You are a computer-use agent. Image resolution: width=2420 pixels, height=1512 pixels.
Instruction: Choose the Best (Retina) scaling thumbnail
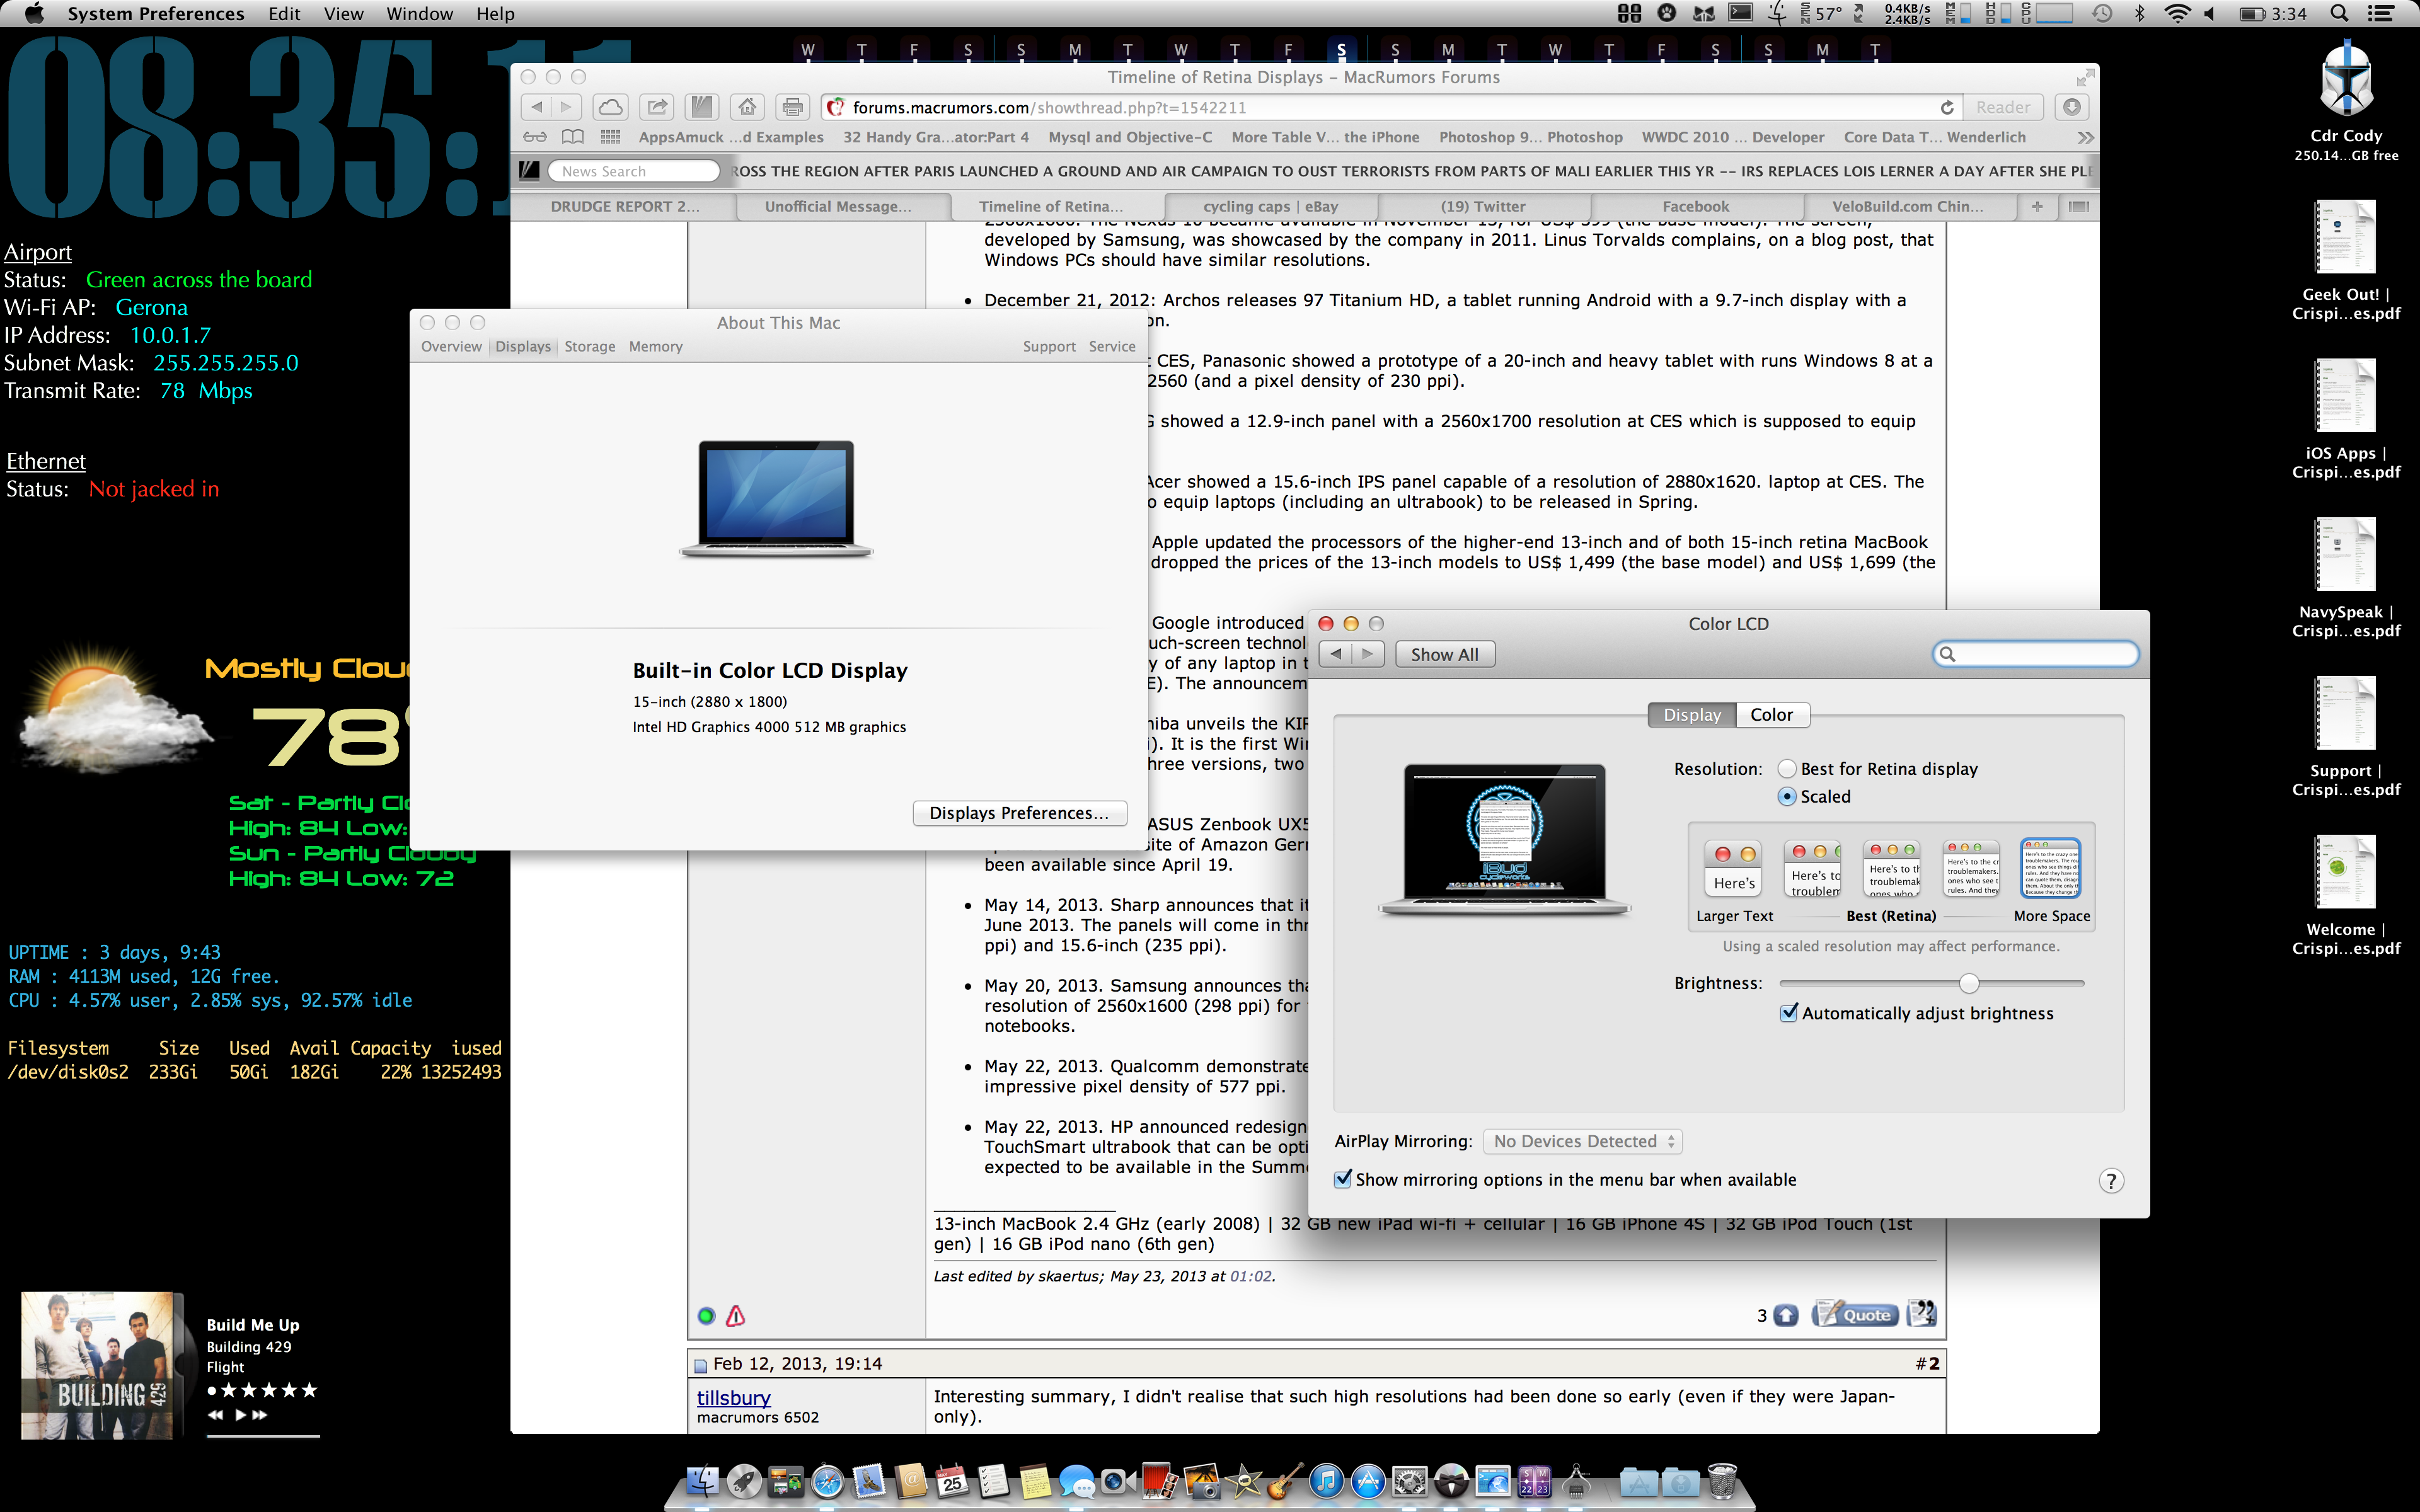tap(1891, 868)
